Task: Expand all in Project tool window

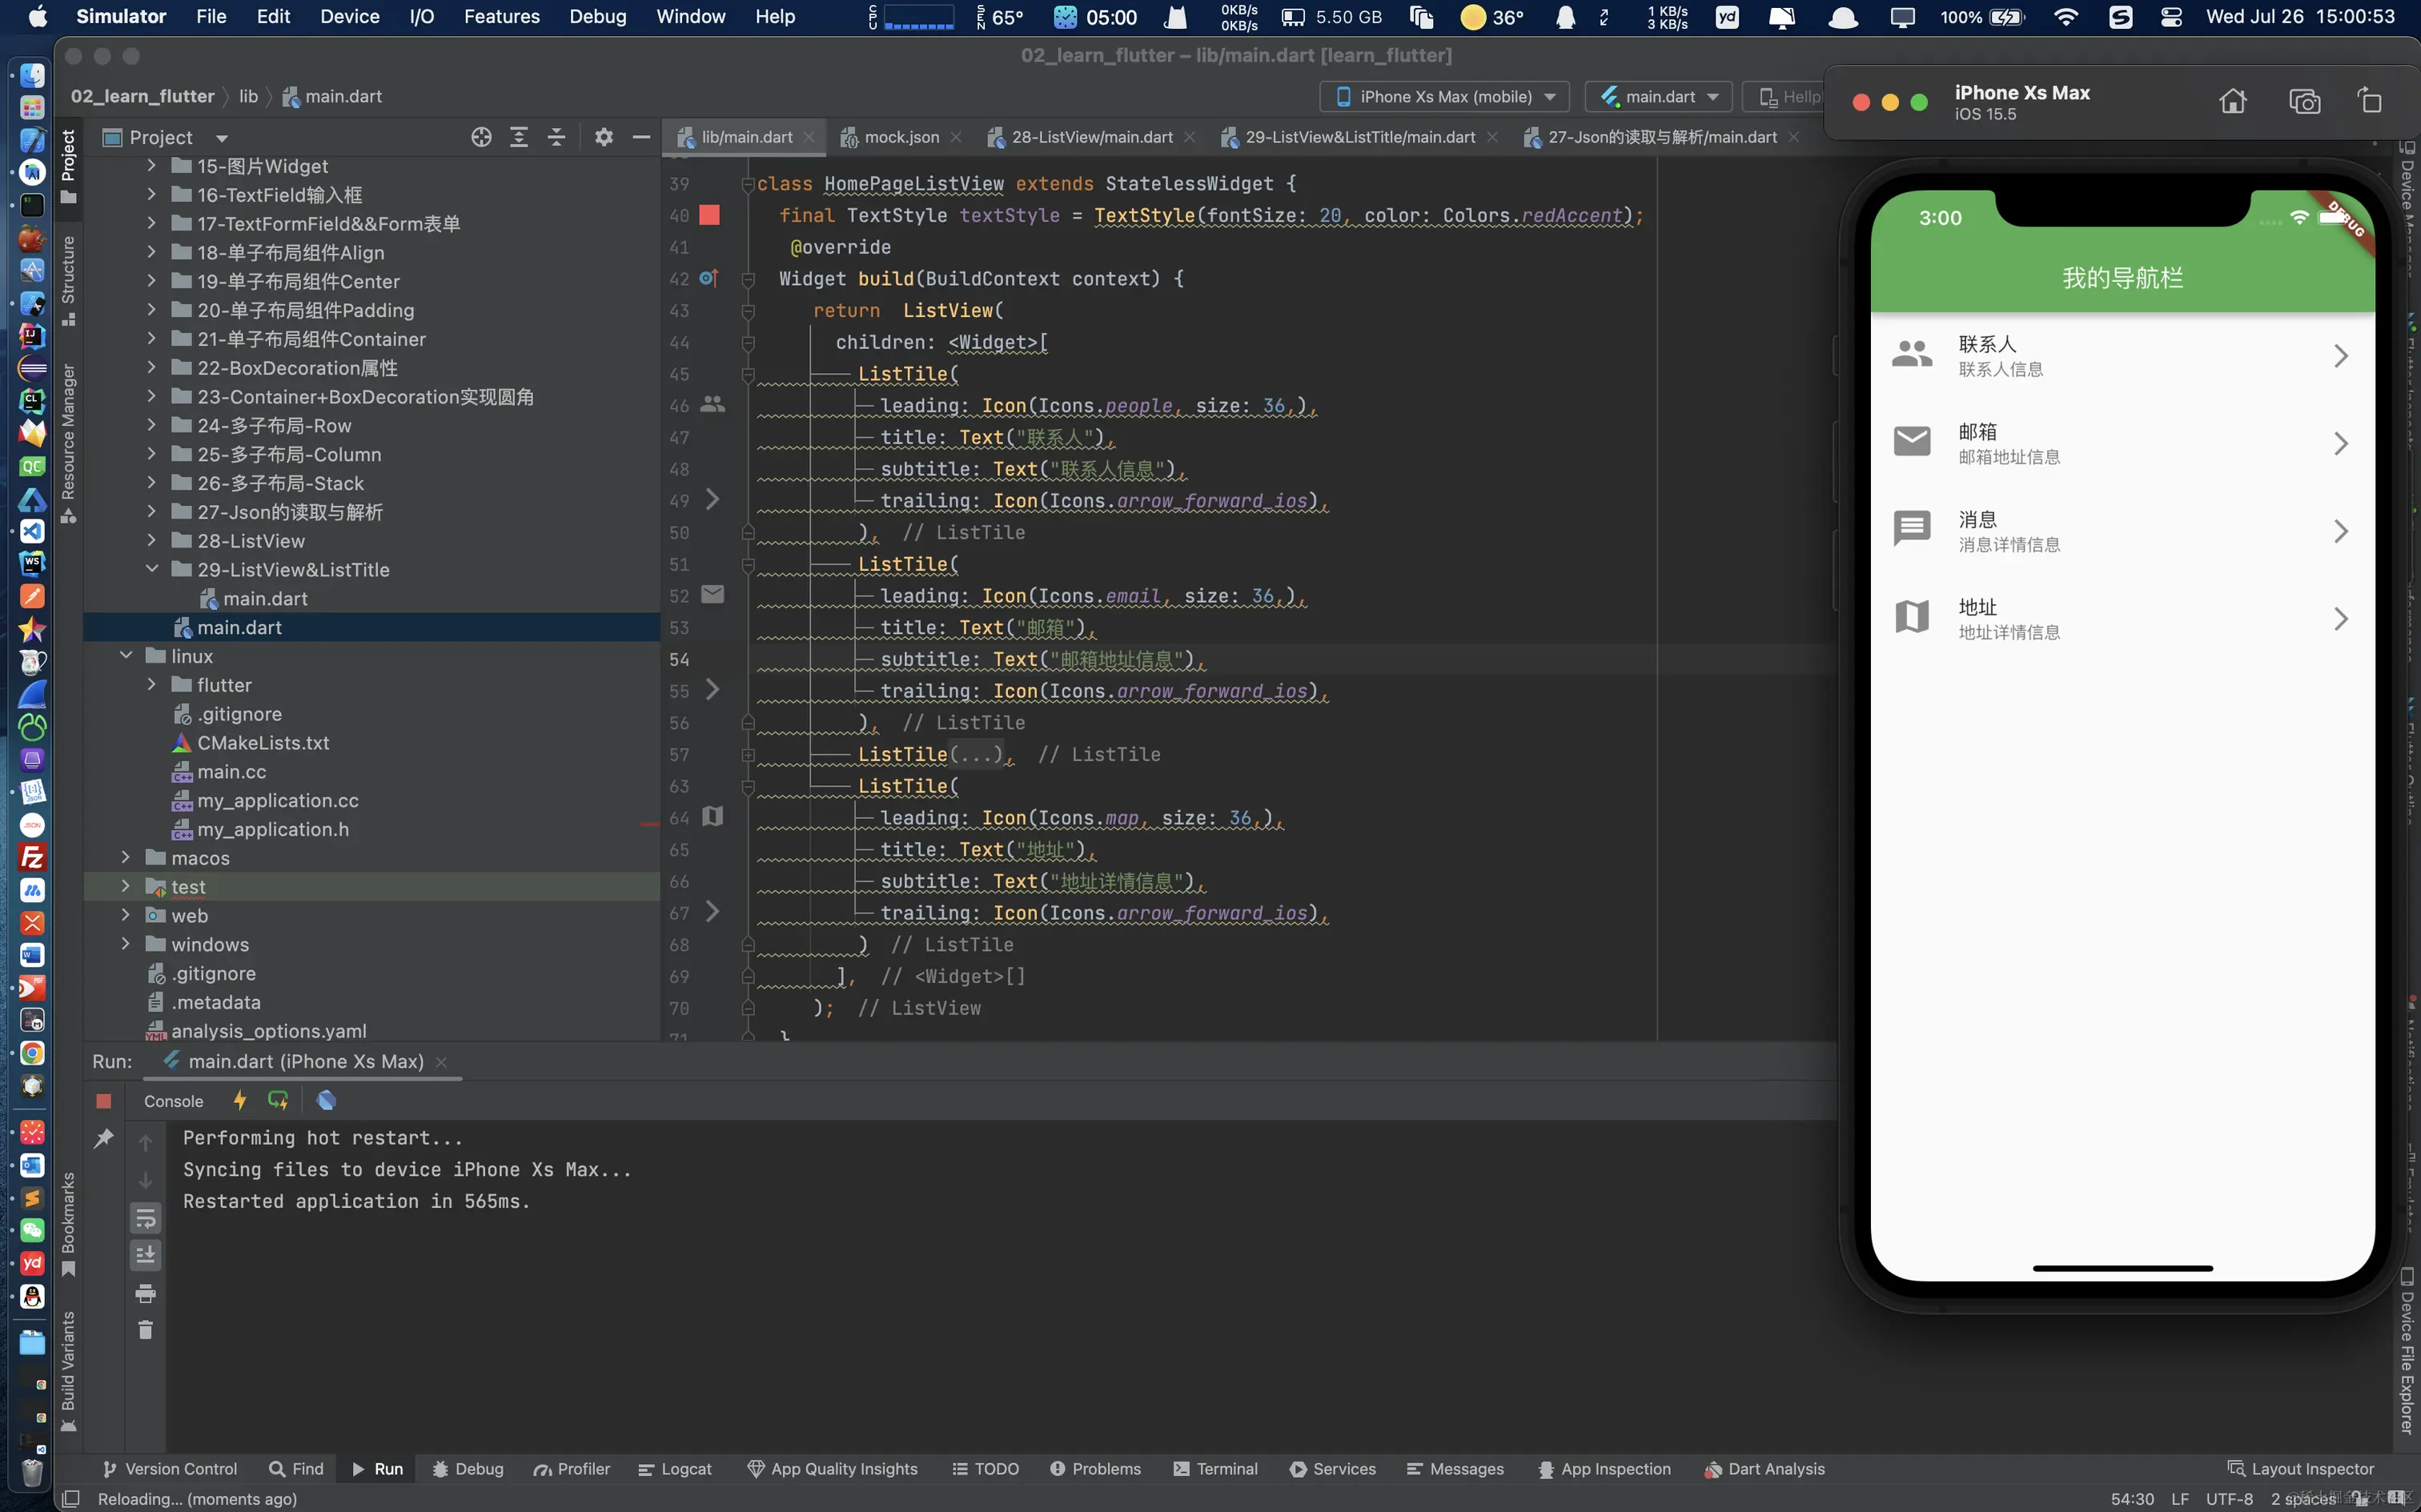Action: pyautogui.click(x=519, y=137)
